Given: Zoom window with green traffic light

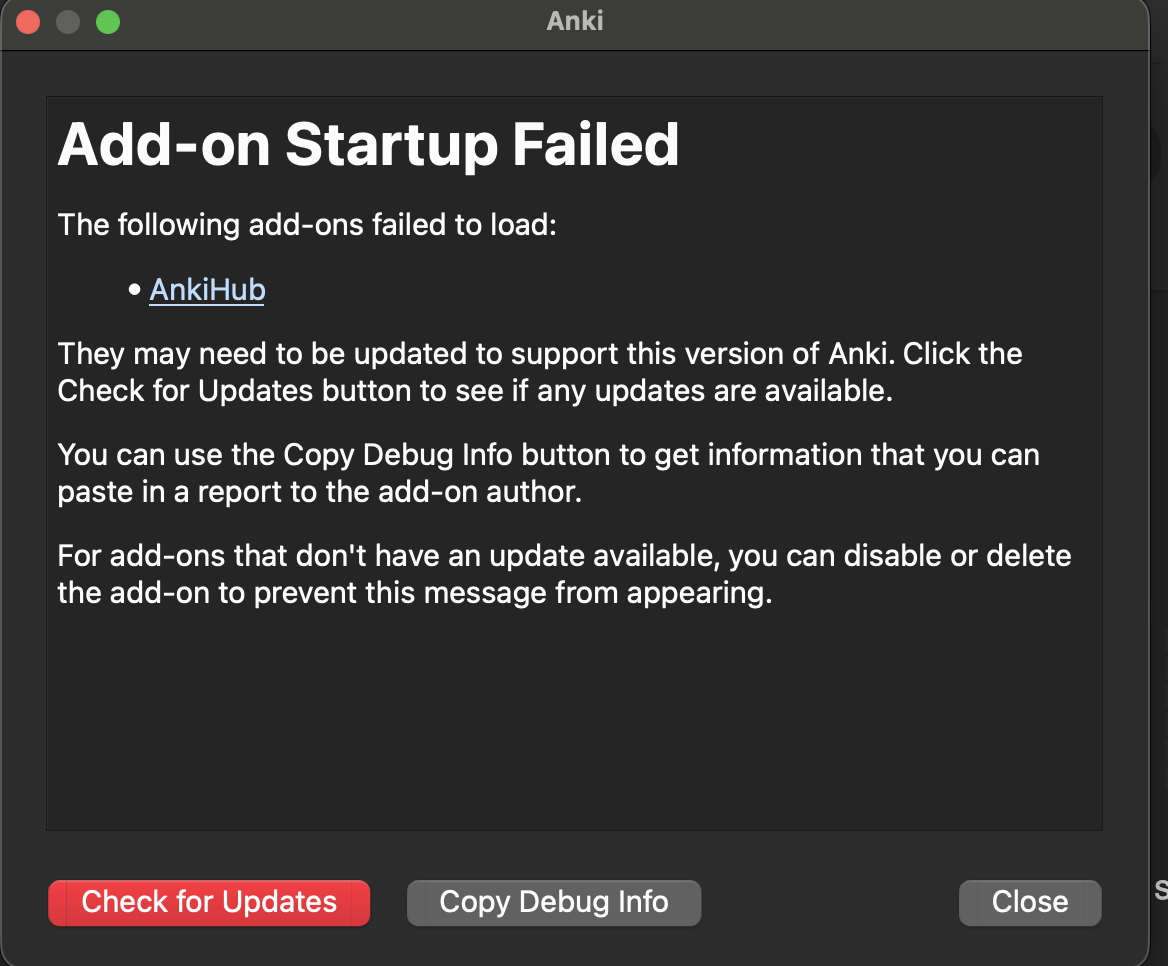Looking at the screenshot, I should pos(108,22).
